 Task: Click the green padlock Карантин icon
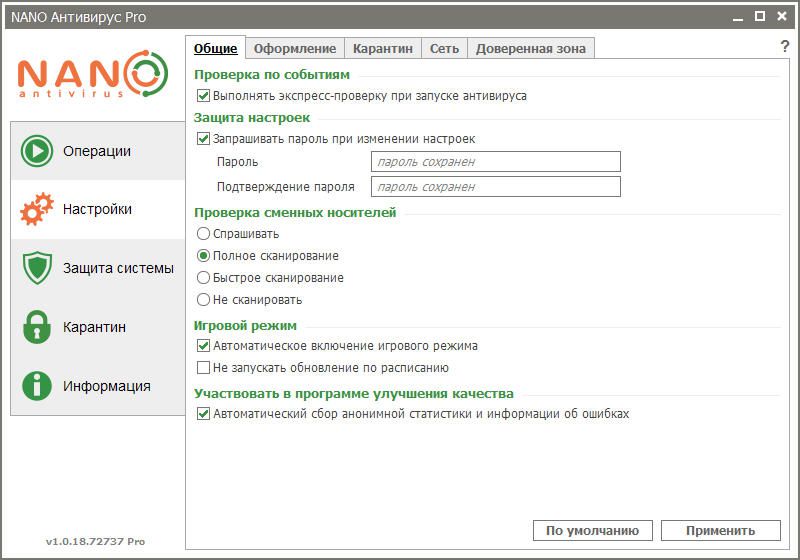point(37,327)
